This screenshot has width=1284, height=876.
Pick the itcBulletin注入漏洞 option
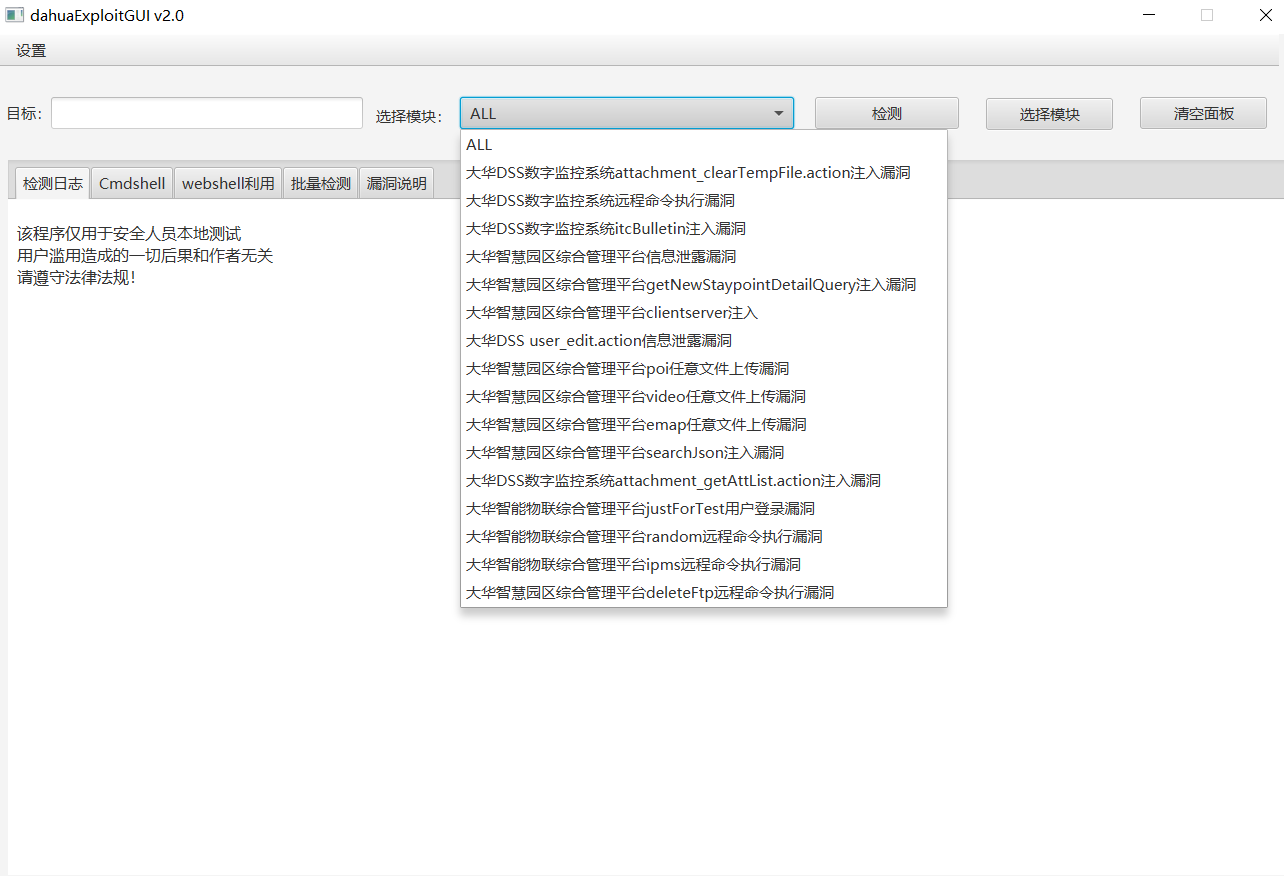(x=704, y=229)
